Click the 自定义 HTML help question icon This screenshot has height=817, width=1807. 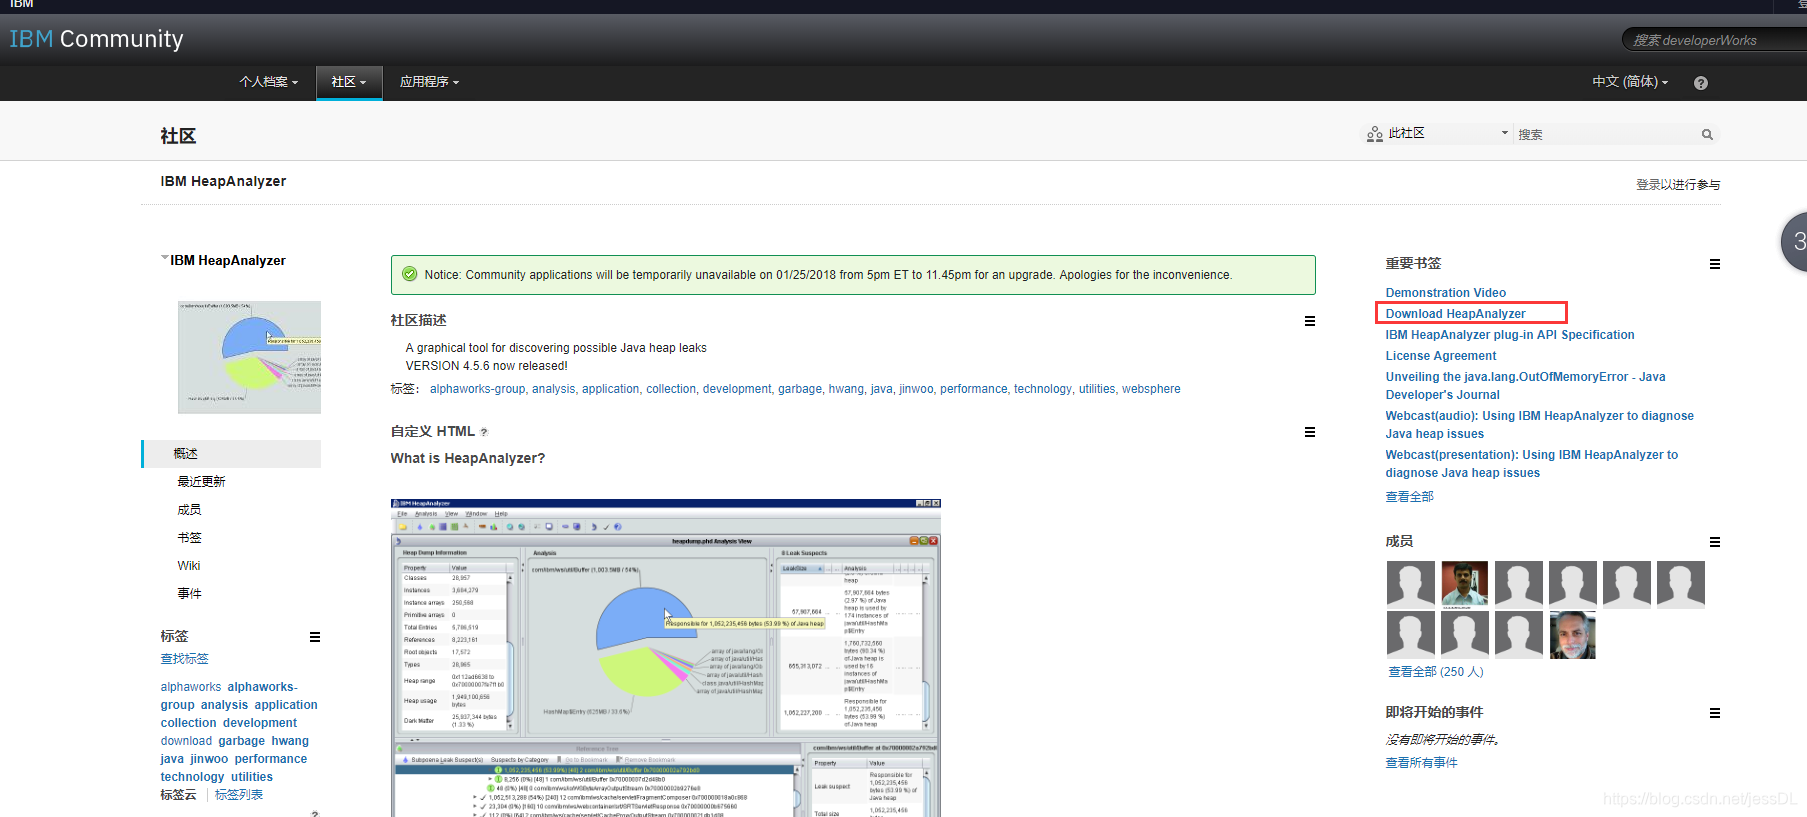[484, 432]
